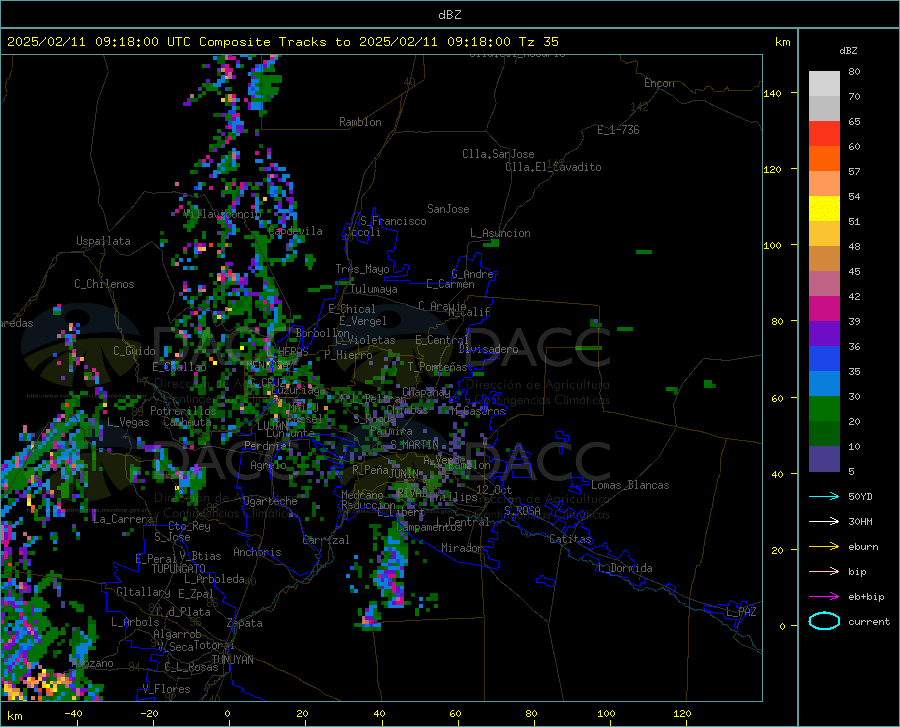Screen dimensions: 900x727
Task: Click the blue 36 dBZ color swatch
Action: (x=824, y=359)
